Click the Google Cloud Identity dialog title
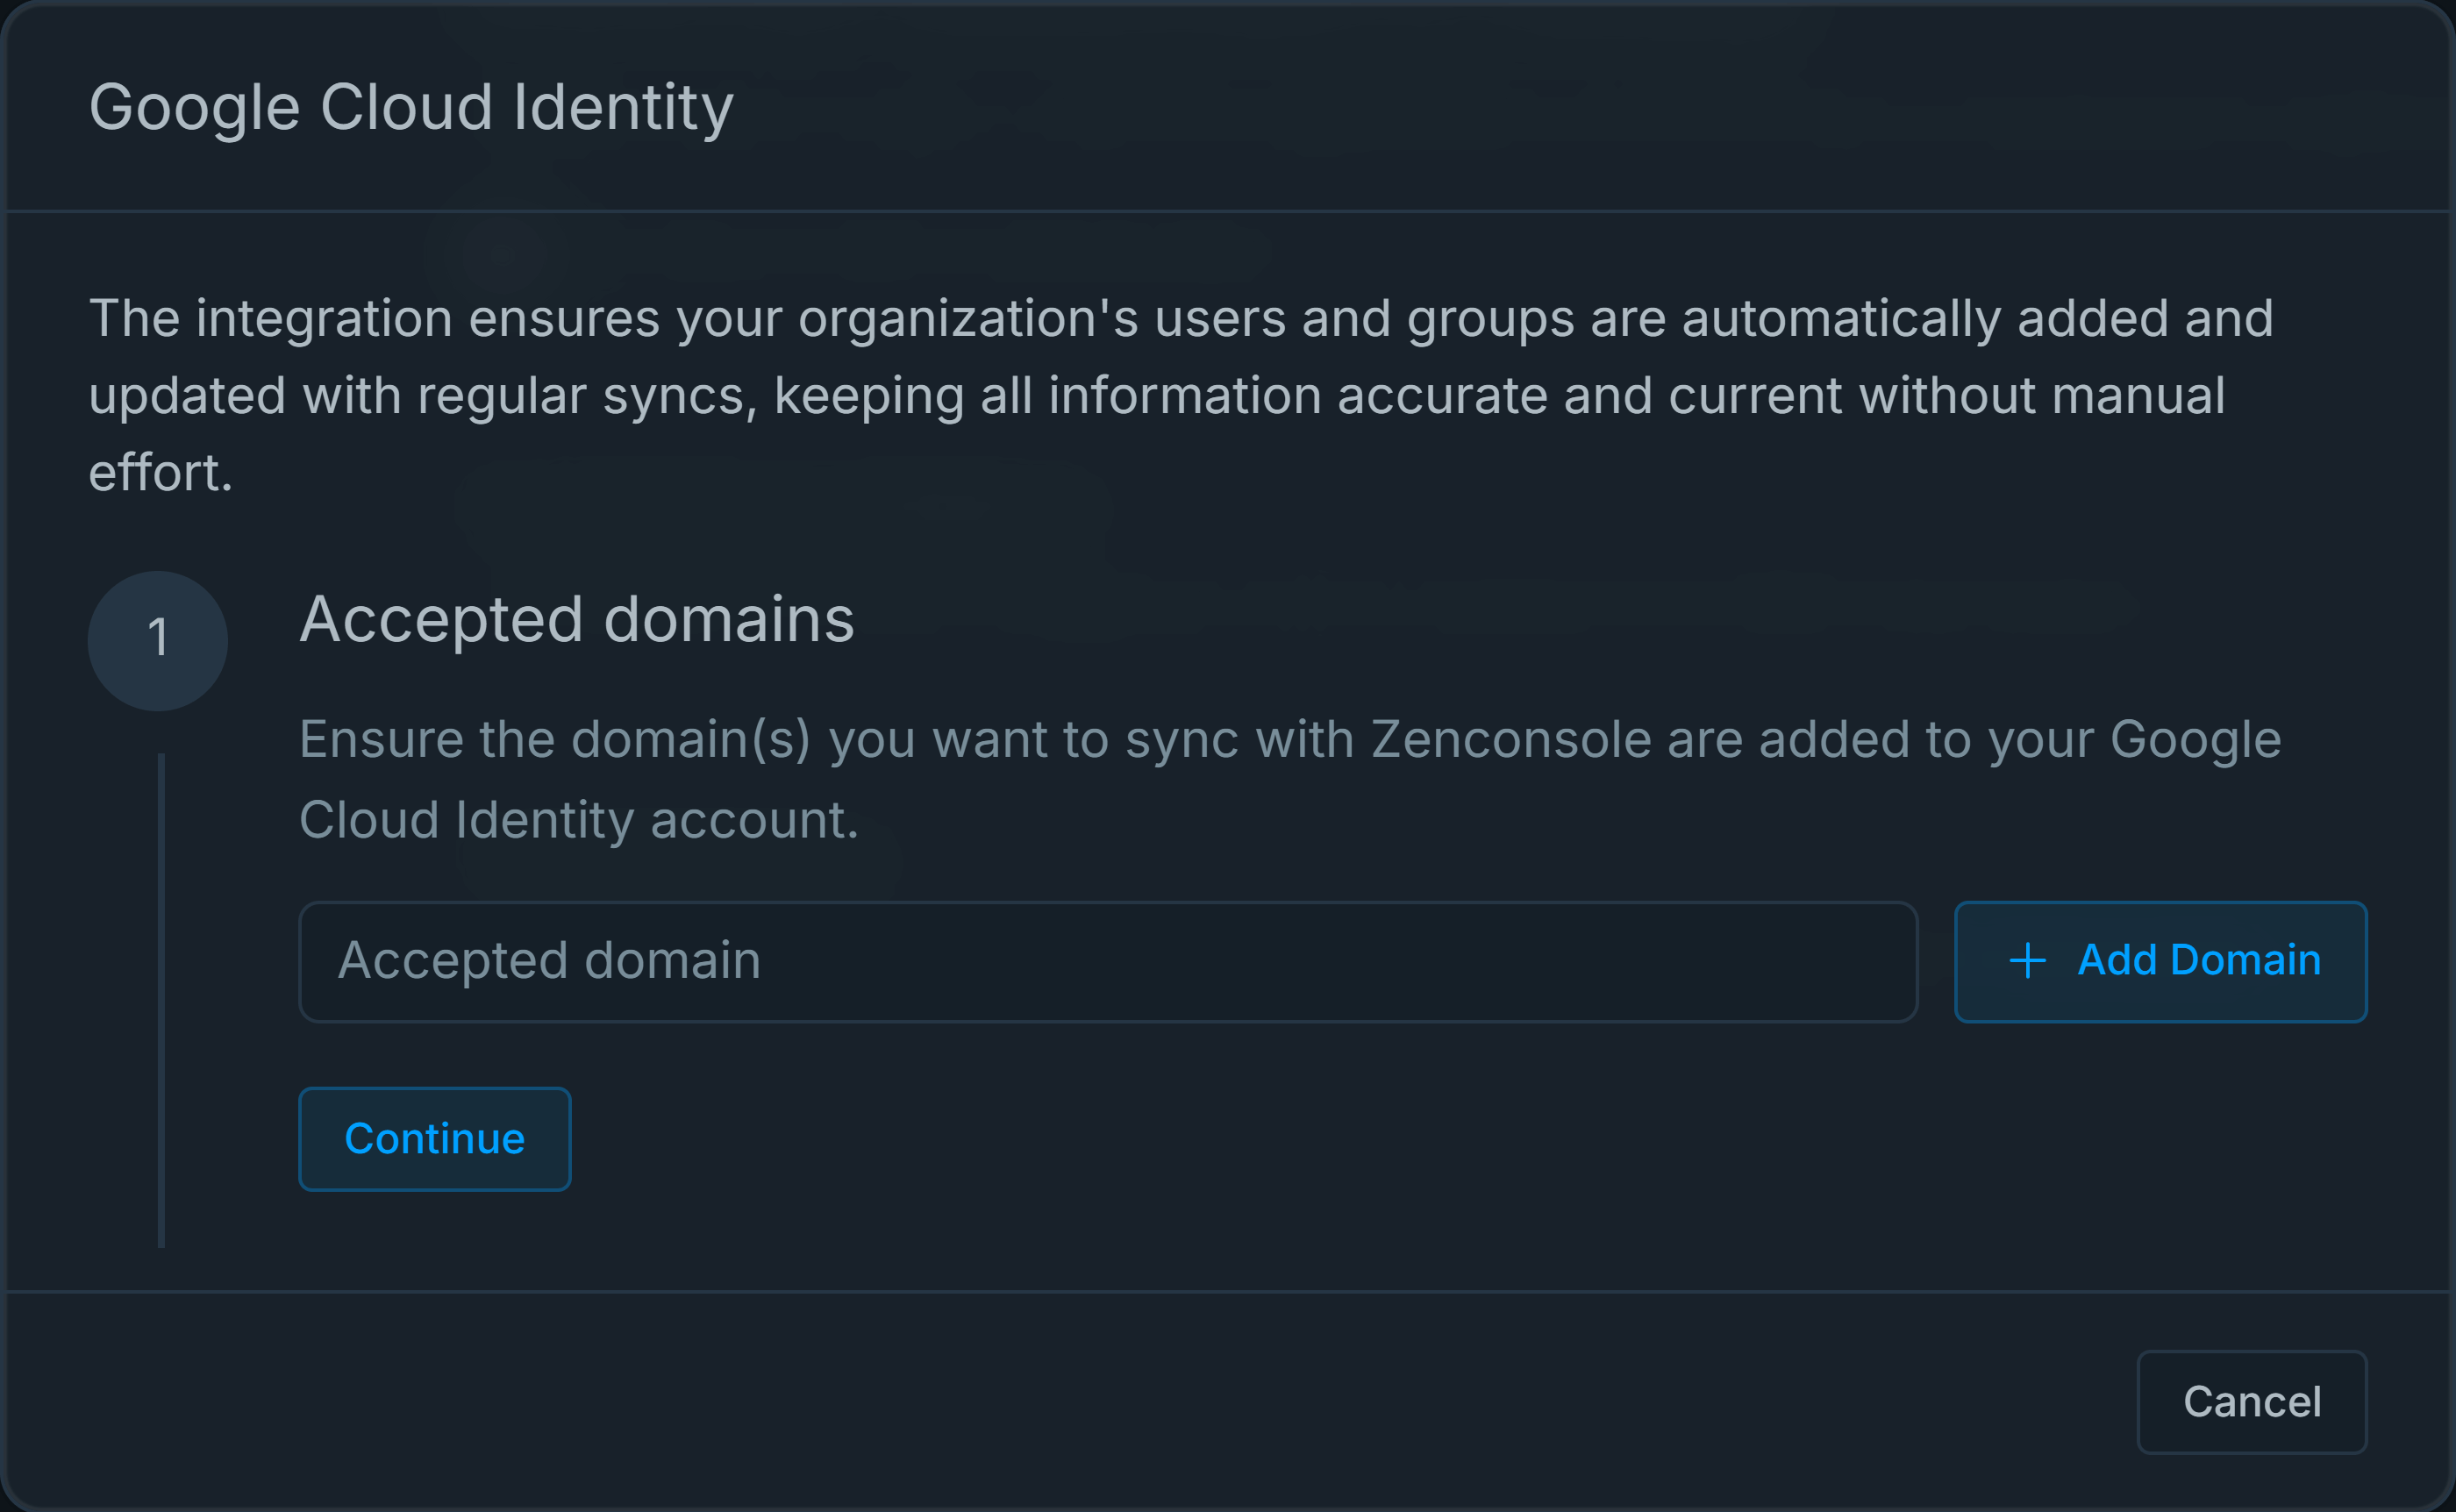 click(x=411, y=107)
